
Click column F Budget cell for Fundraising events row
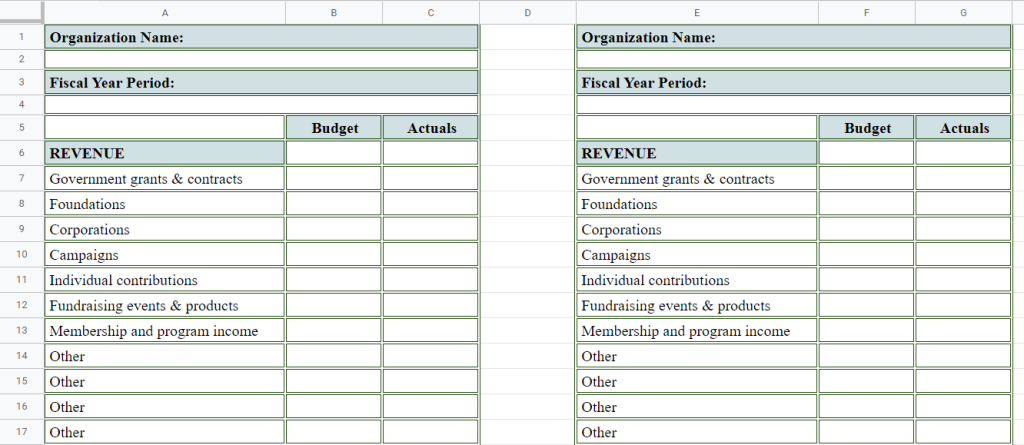[867, 305]
